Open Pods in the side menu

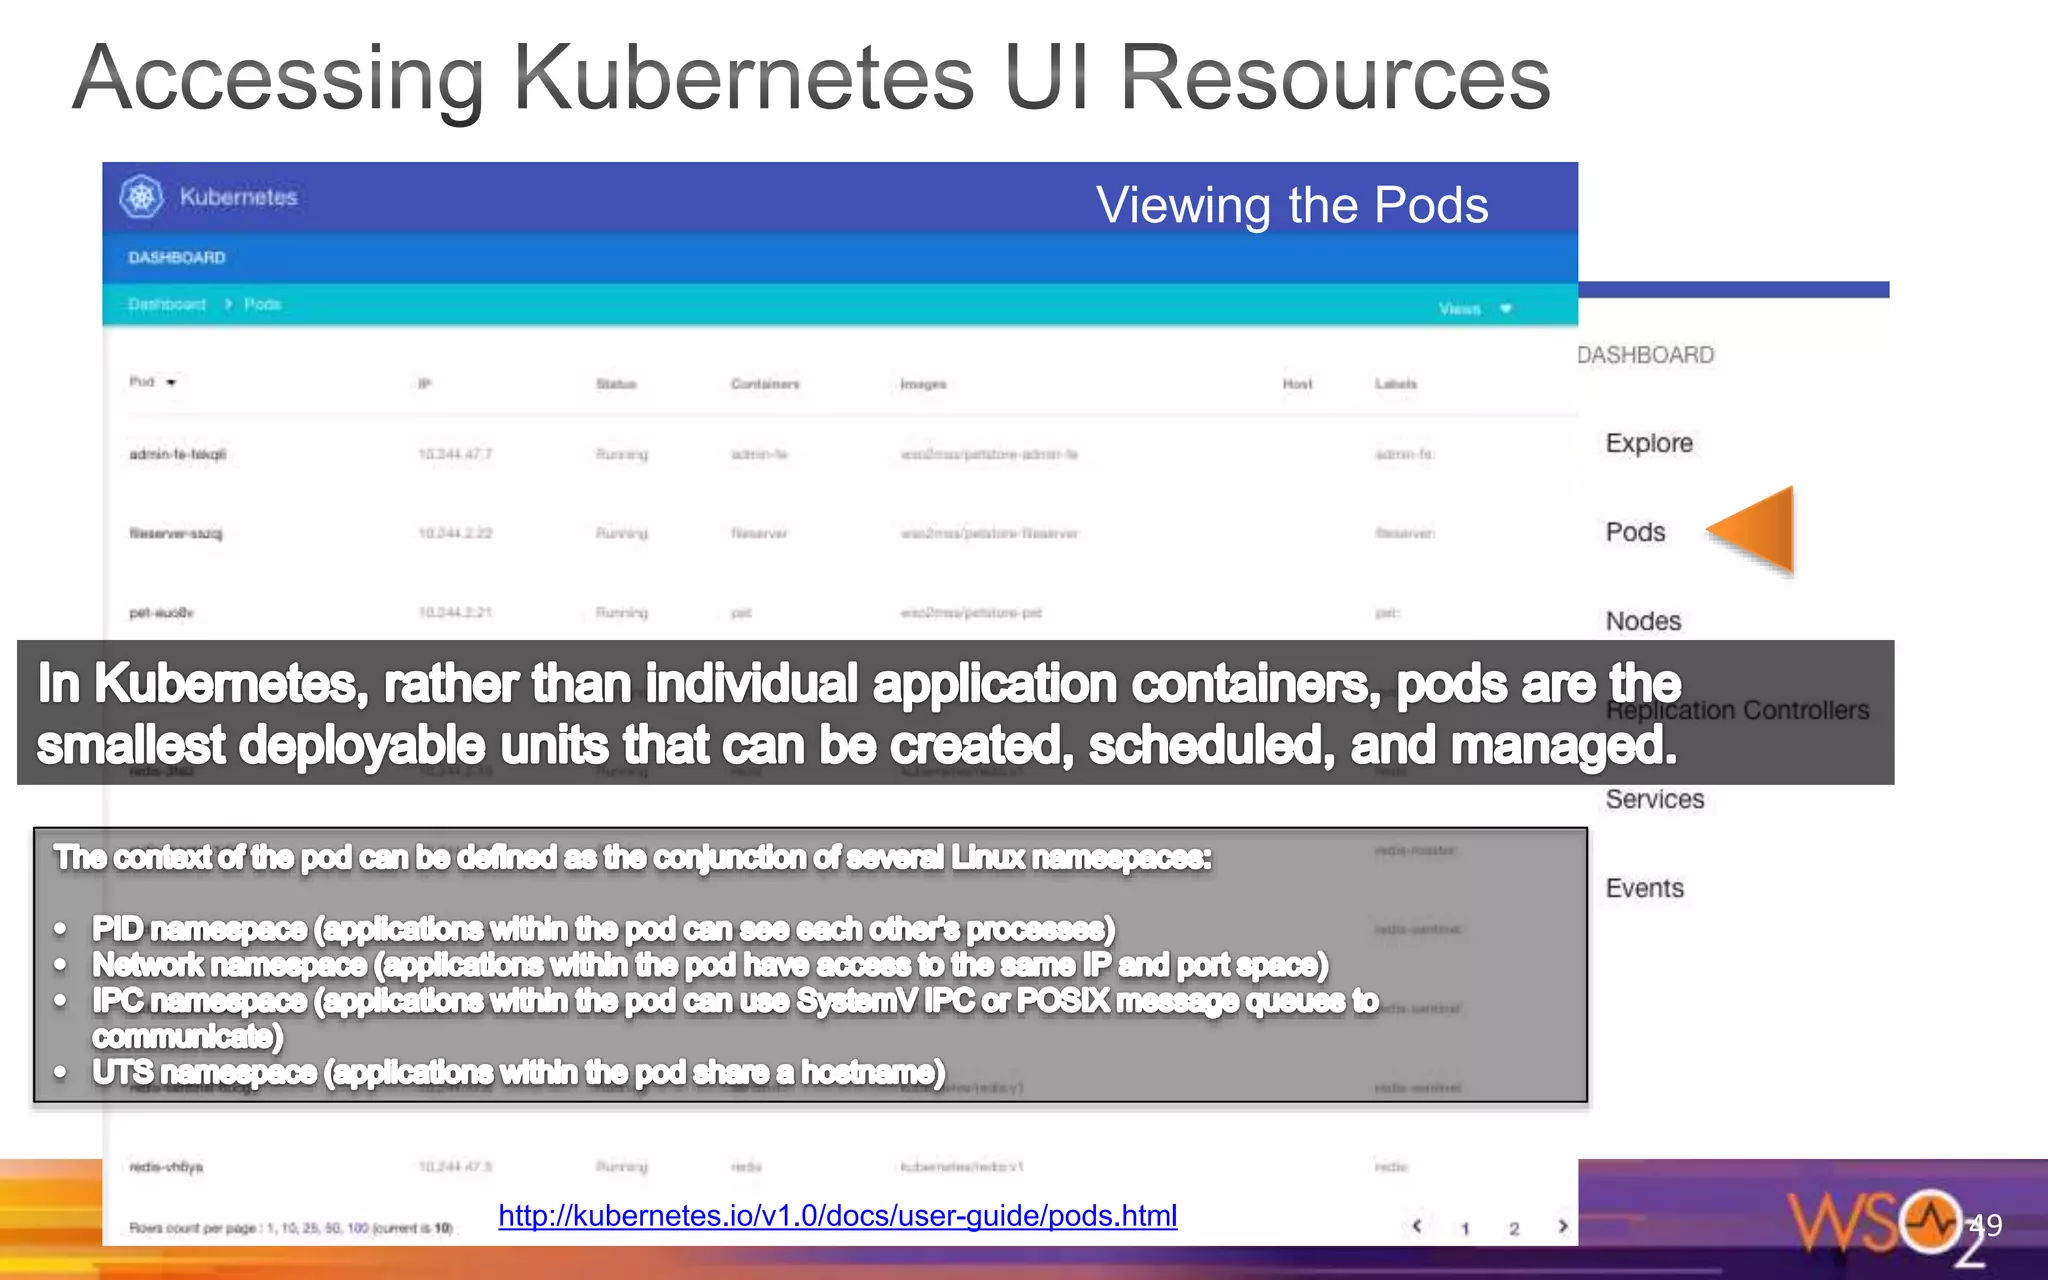pyautogui.click(x=1635, y=532)
